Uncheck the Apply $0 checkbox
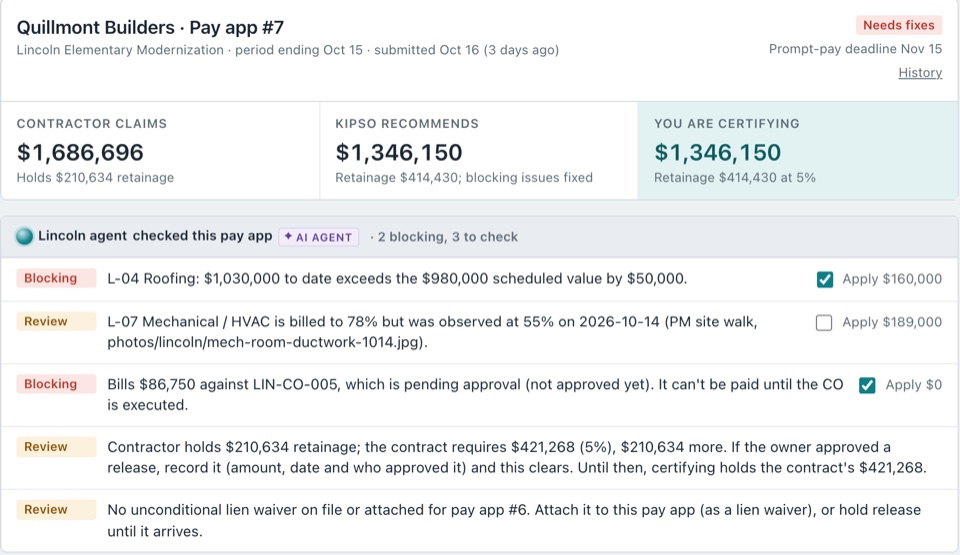This screenshot has width=960, height=555. pyautogui.click(x=867, y=385)
